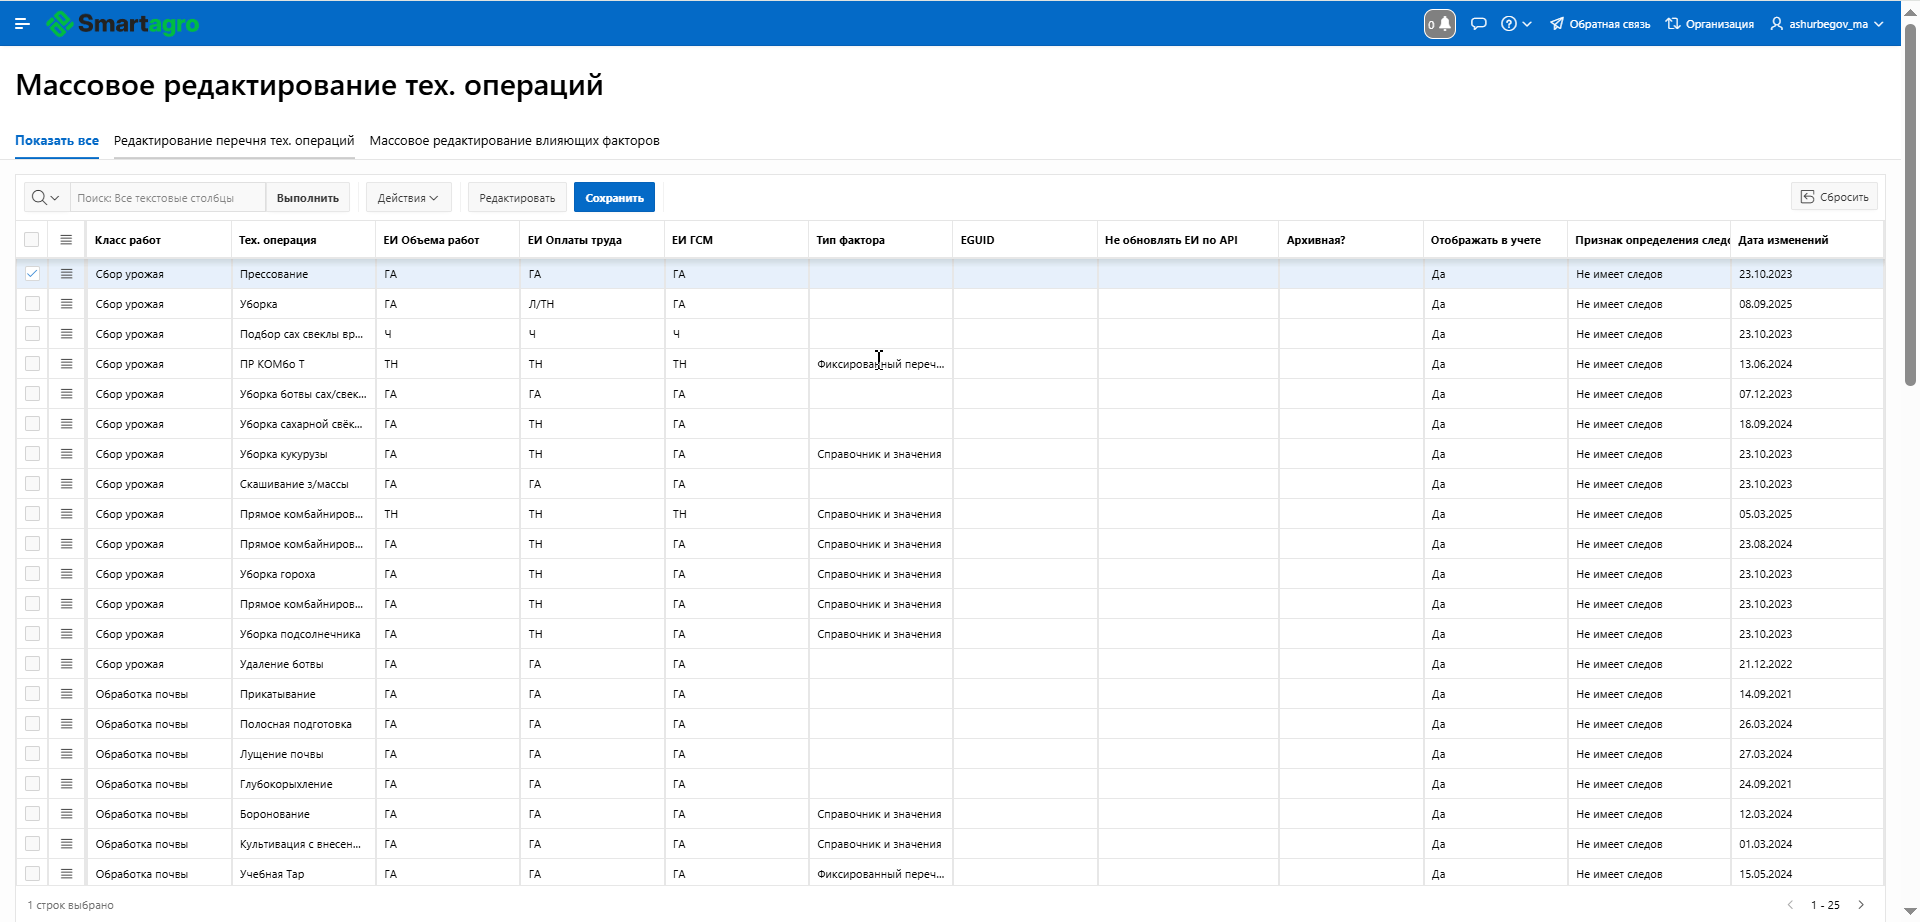Uncheck the selected Прессование row checkbox
The width and height of the screenshot is (1920, 922).
click(x=32, y=274)
